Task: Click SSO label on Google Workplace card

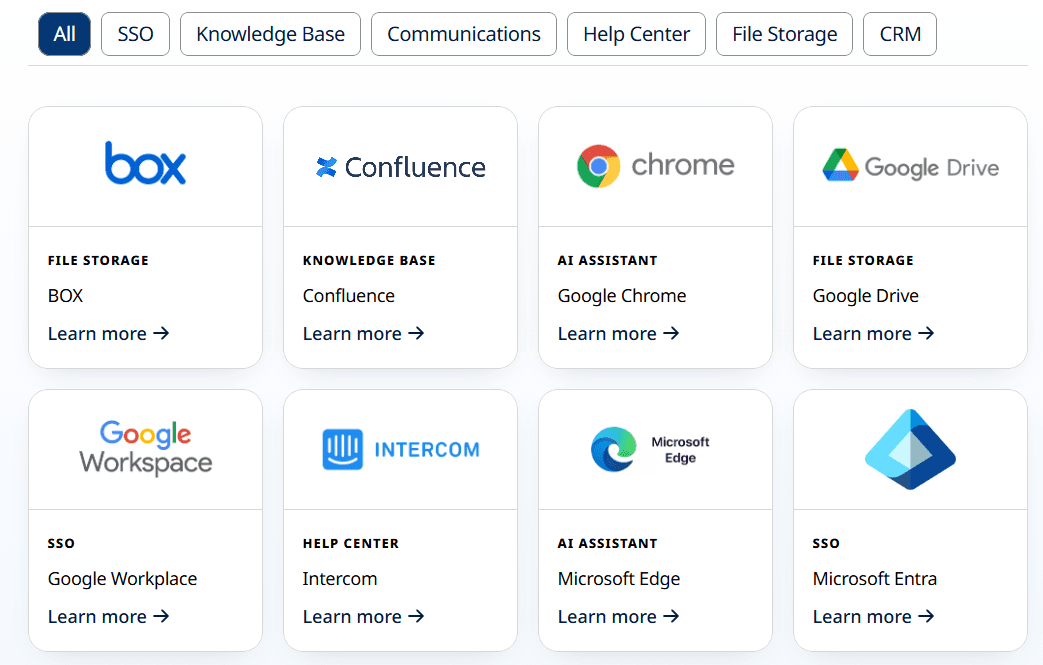Action: click(x=61, y=544)
